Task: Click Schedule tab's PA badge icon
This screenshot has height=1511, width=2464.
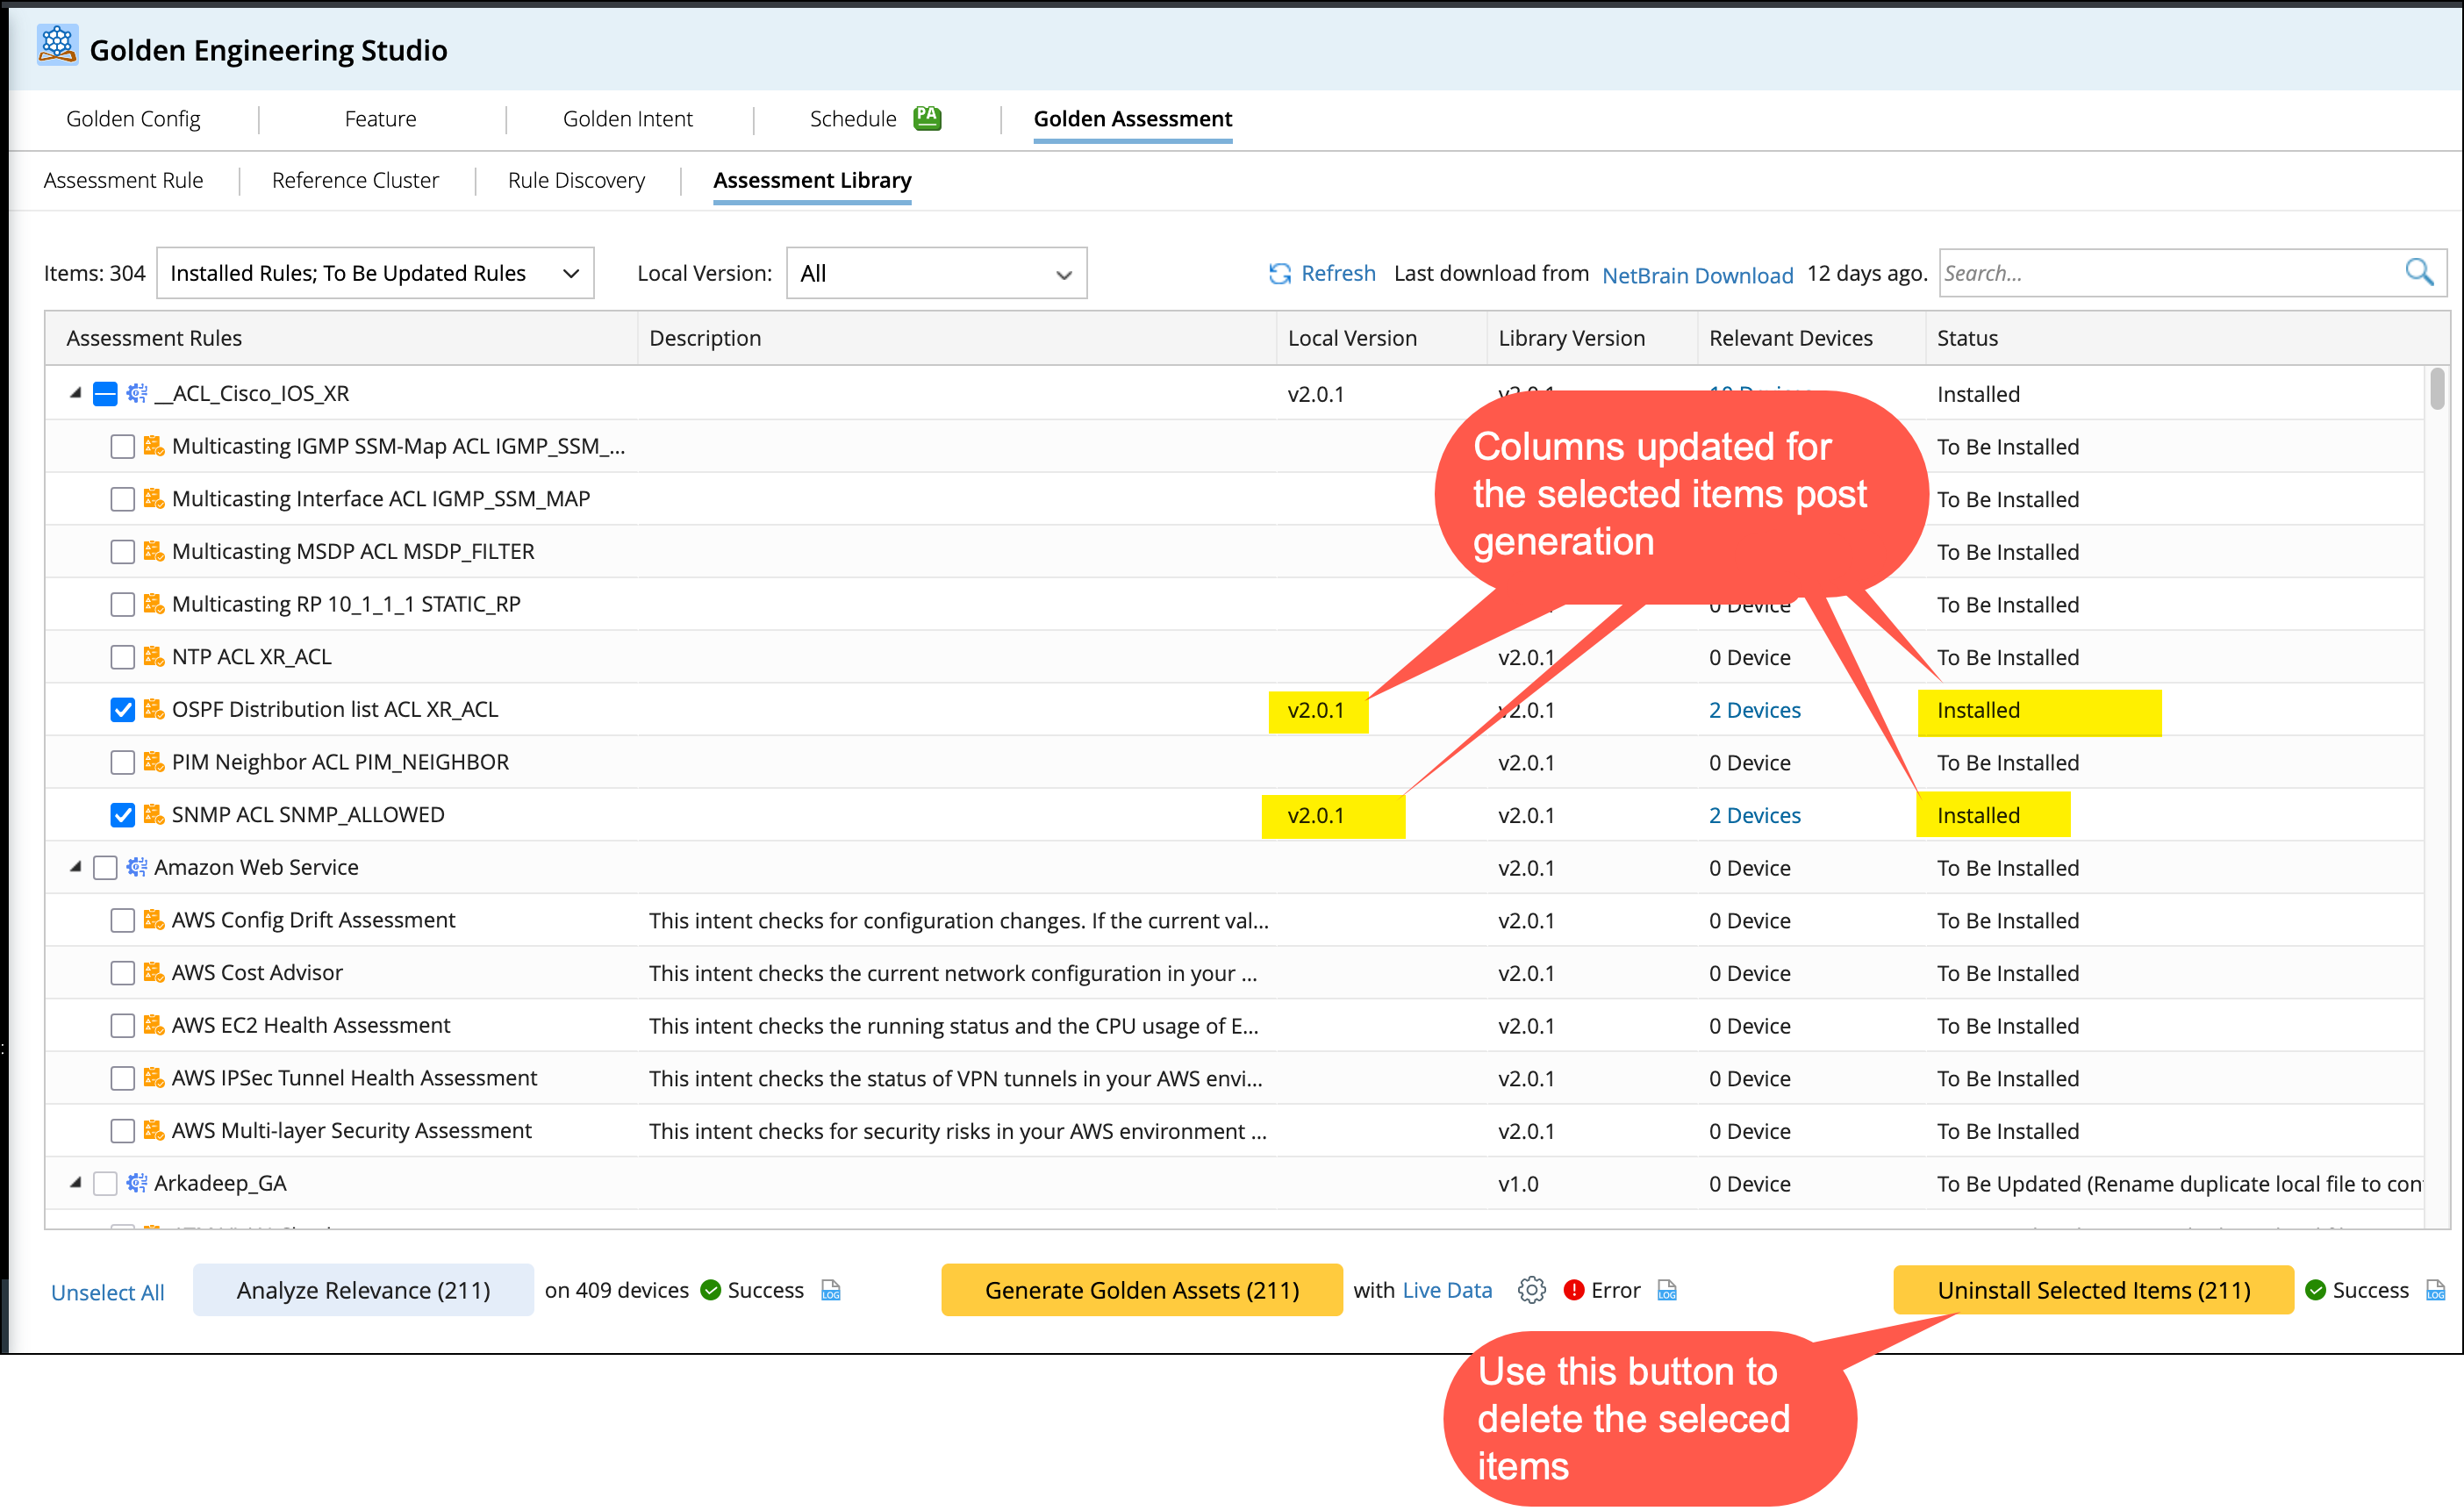Action: pyautogui.click(x=927, y=118)
